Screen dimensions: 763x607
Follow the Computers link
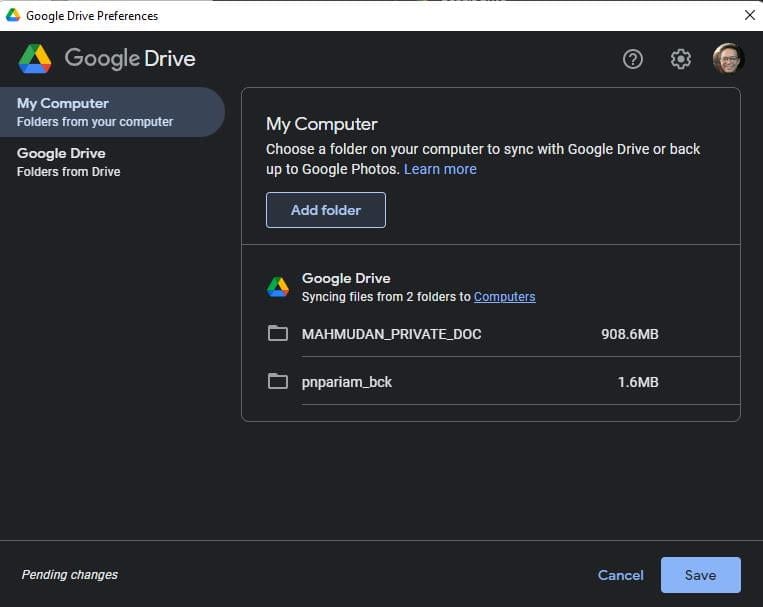[x=504, y=297]
